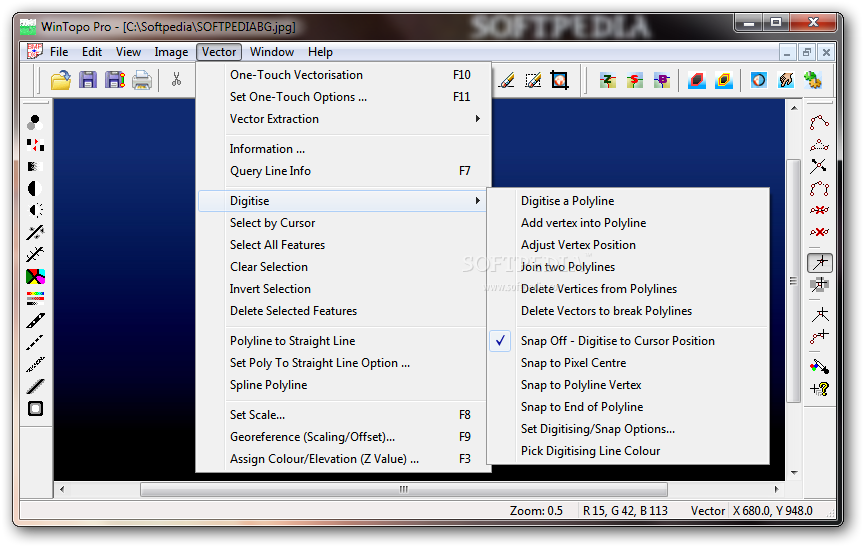Choose Digitise a Polyline from submenu

coord(628,201)
